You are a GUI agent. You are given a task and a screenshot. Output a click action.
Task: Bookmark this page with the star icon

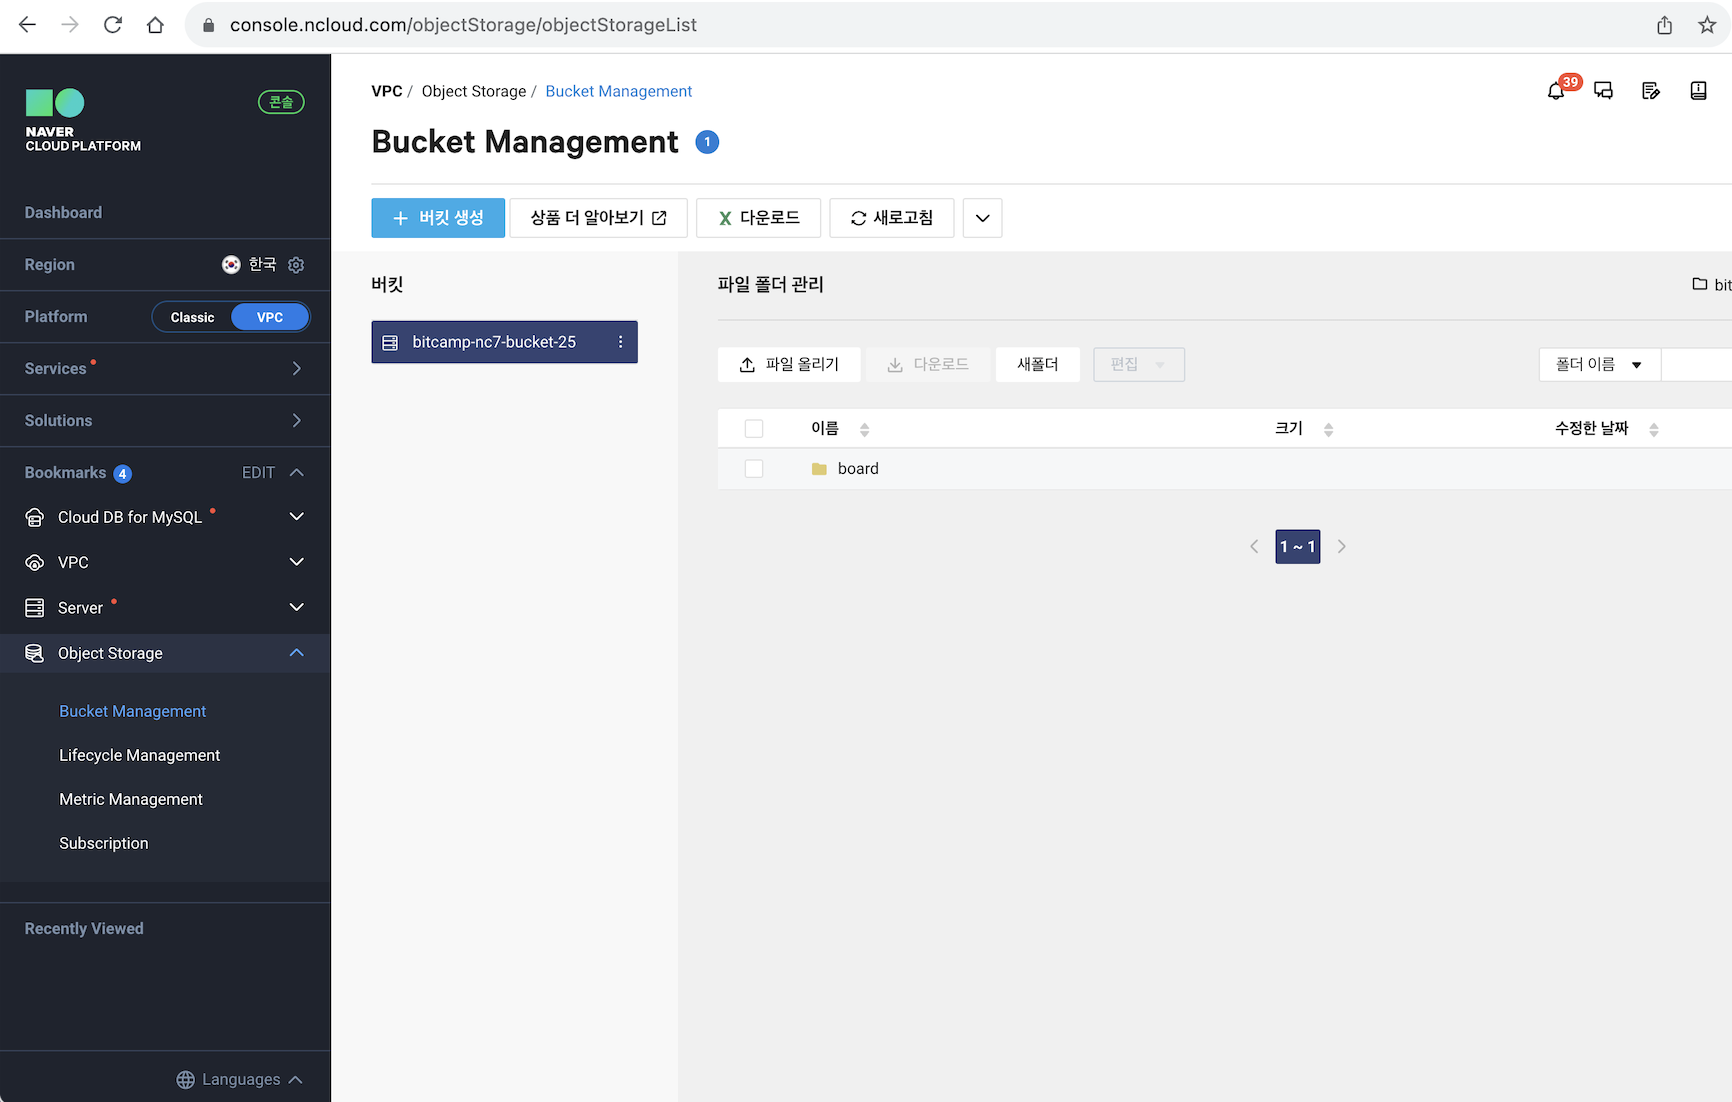pos(1707,25)
